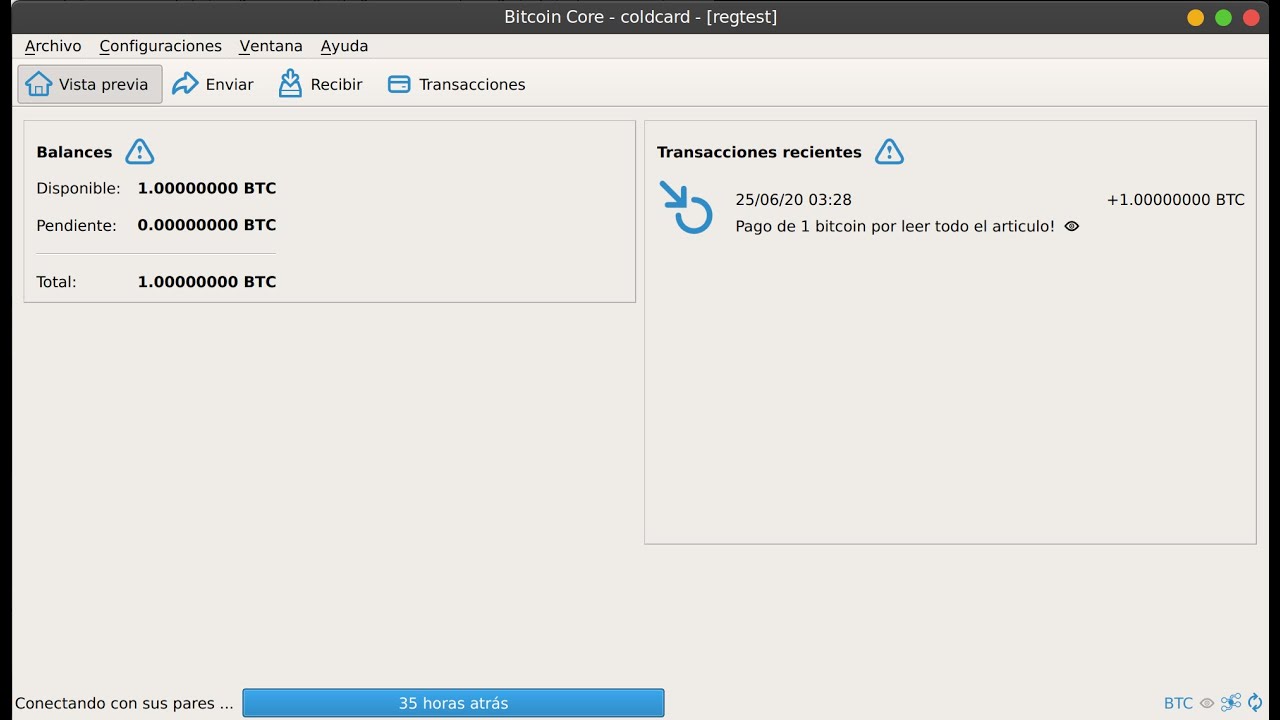Viewport: 1280px width, 720px height.
Task: Click the watch-only eye icon in status bar
Action: [x=1207, y=703]
